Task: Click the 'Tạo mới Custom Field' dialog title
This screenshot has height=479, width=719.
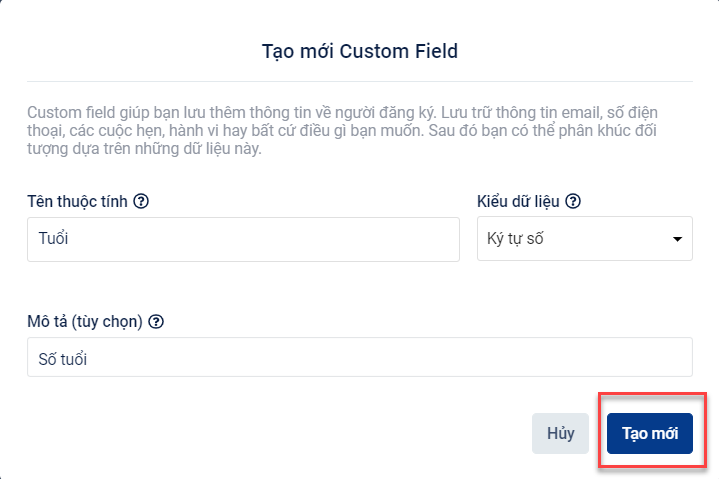Action: 359,51
